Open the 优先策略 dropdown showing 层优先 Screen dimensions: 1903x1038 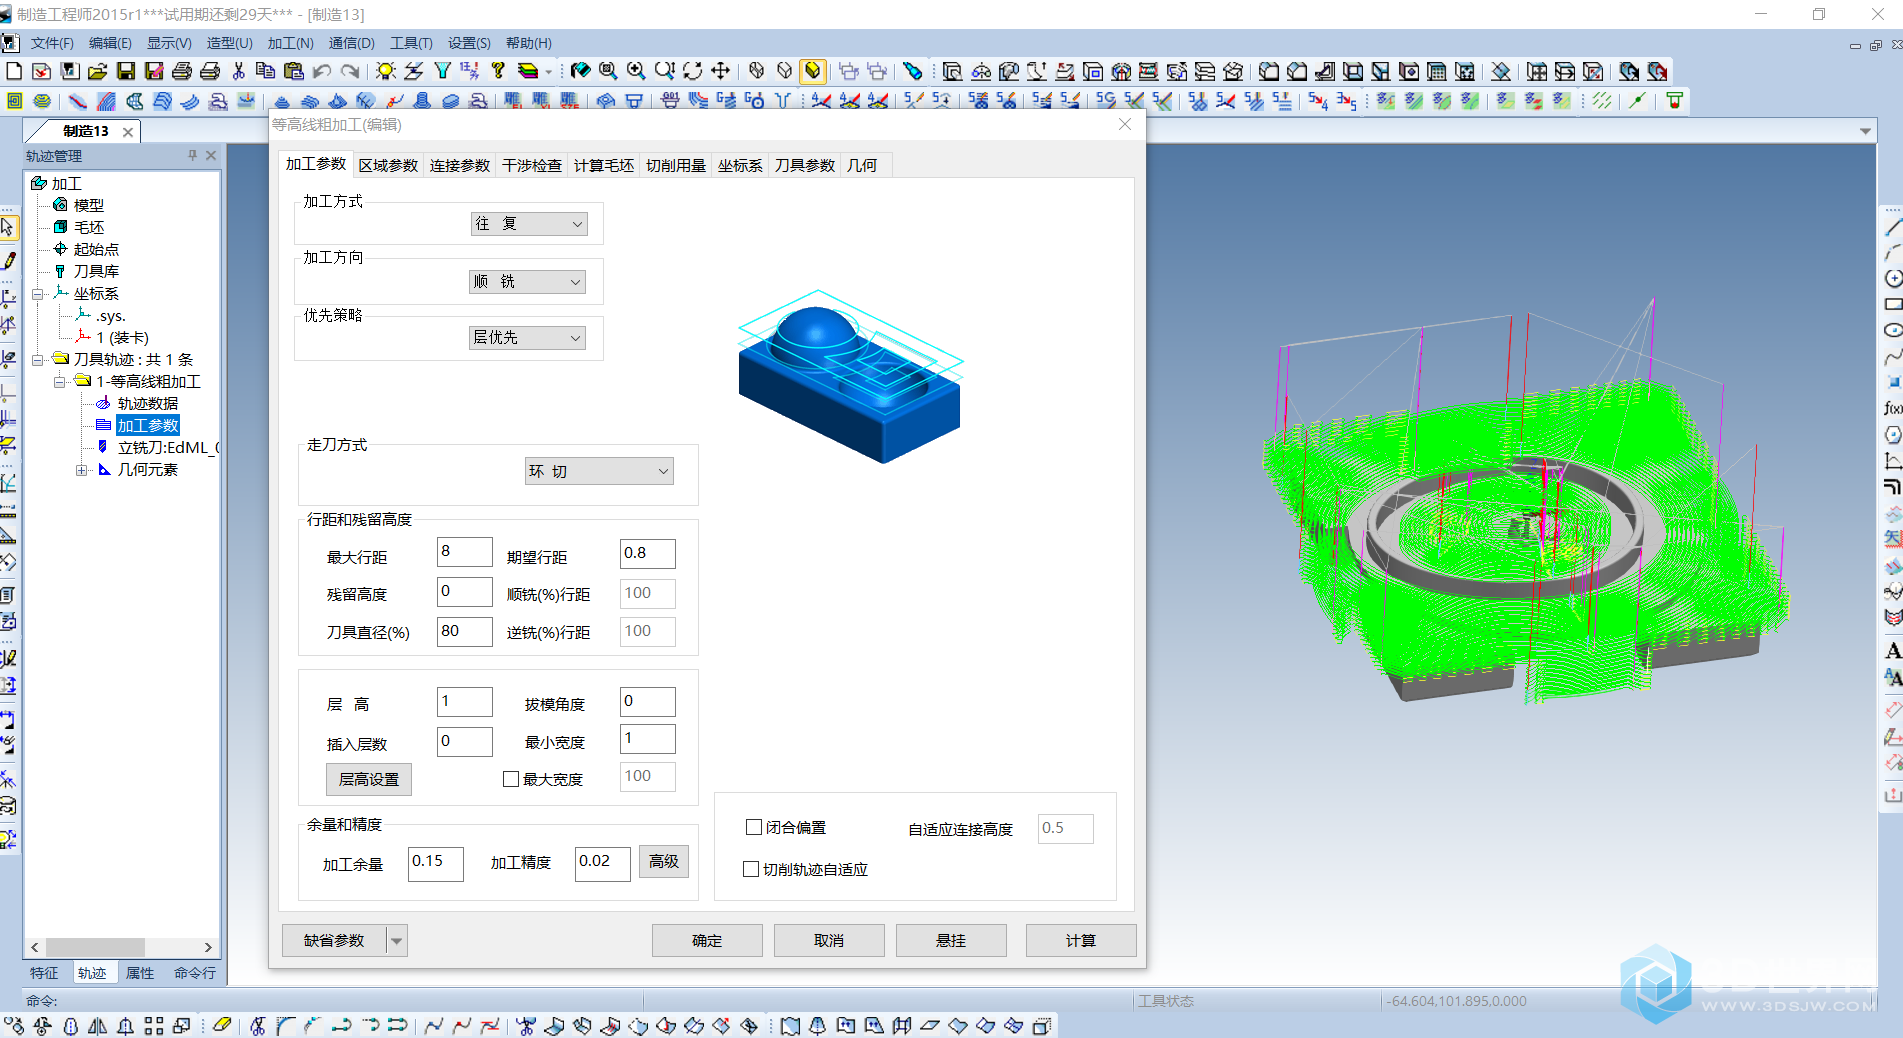[x=527, y=338]
